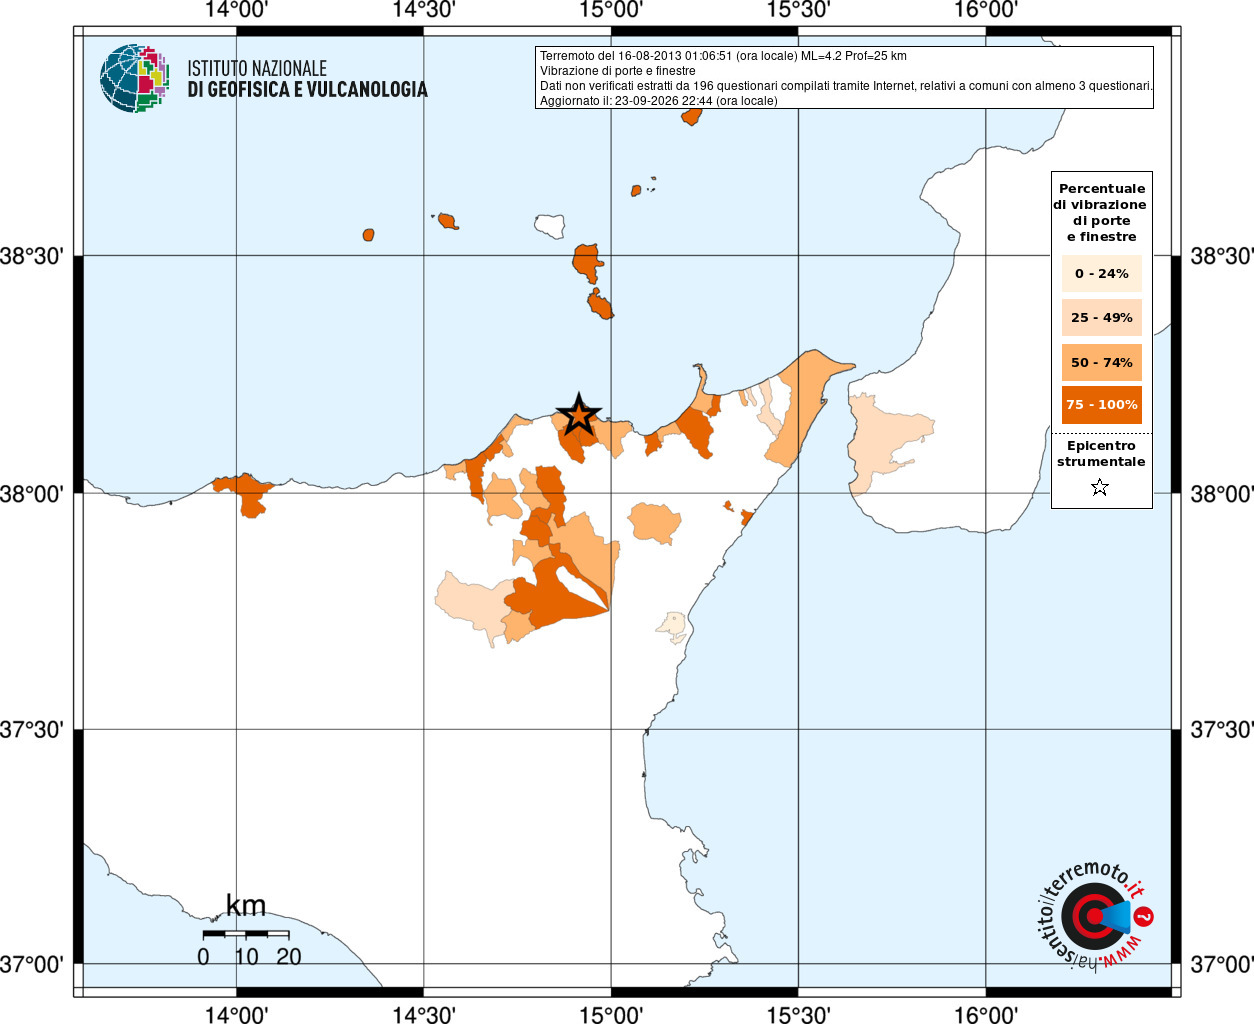The width and height of the screenshot is (1254, 1024).
Task: Select the 0 - 24% legend swatch
Action: click(x=1101, y=273)
